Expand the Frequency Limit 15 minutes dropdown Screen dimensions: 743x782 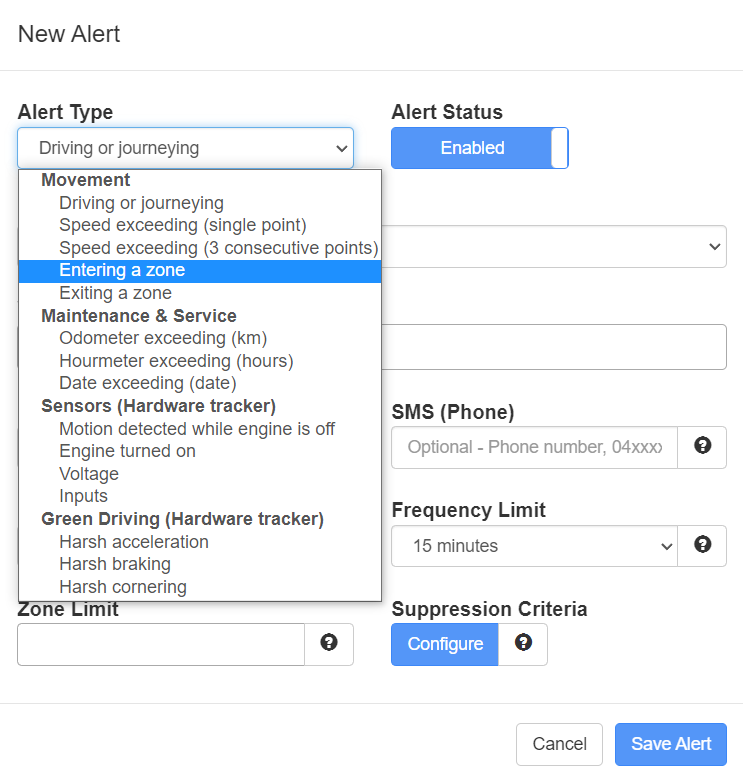pos(534,546)
